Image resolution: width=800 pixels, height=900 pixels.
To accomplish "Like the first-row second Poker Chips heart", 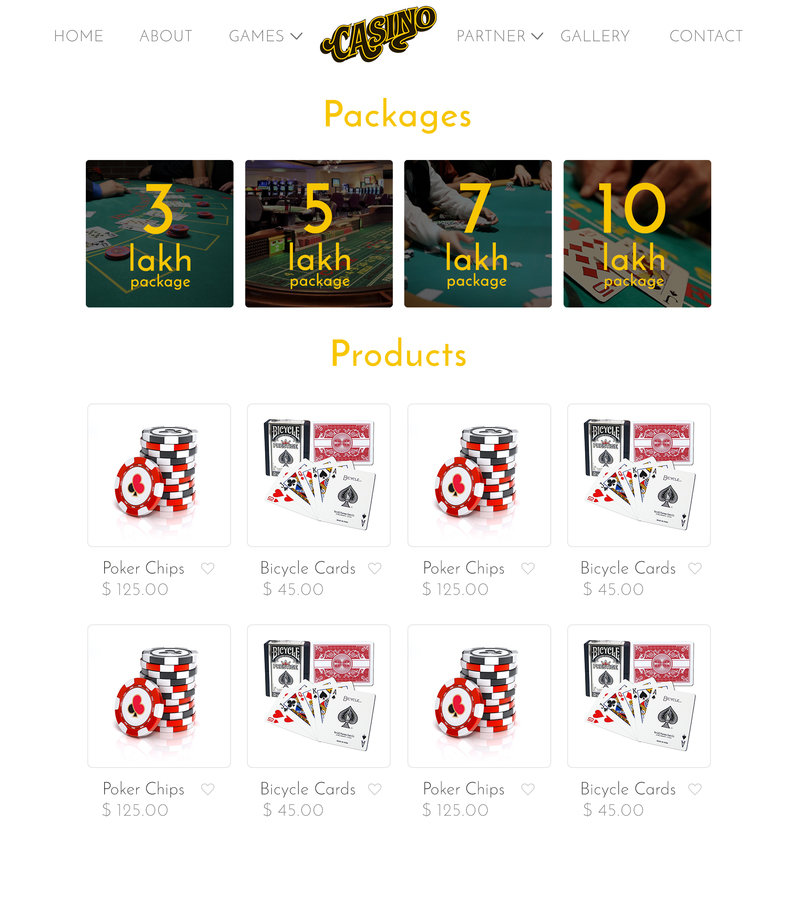I will click(x=528, y=568).
